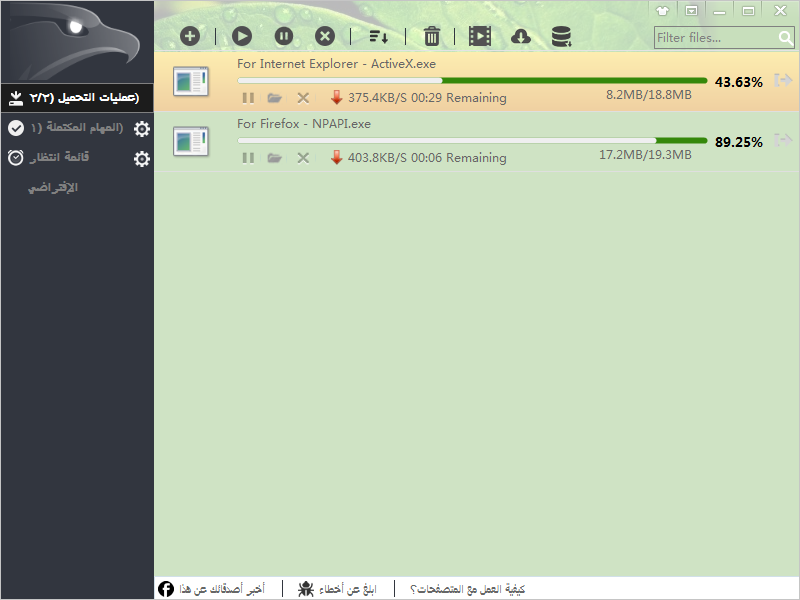Click red arrow speed icon of NPAPI.exe

[x=336, y=158]
